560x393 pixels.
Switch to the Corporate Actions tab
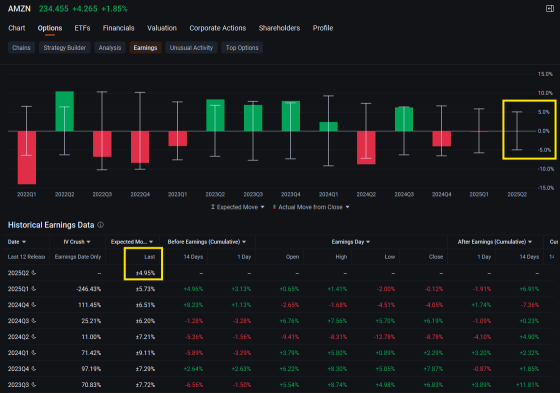click(218, 28)
